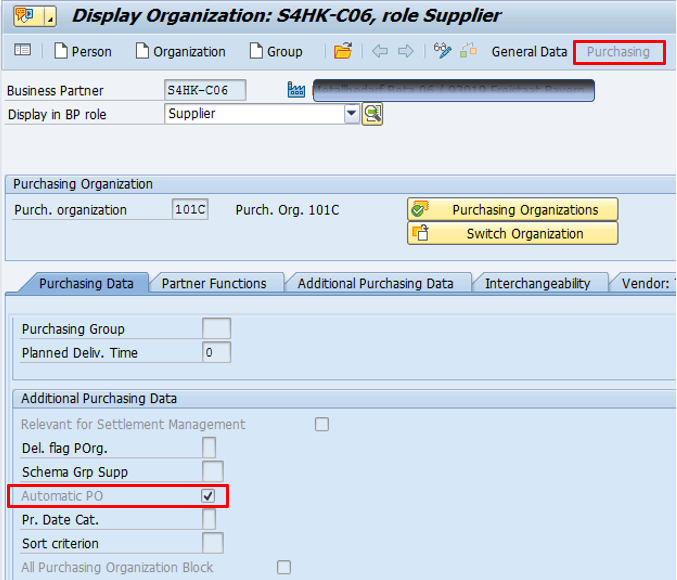Switch to Additional Purchasing Data tab
This screenshot has height=580, width=677.
[375, 283]
